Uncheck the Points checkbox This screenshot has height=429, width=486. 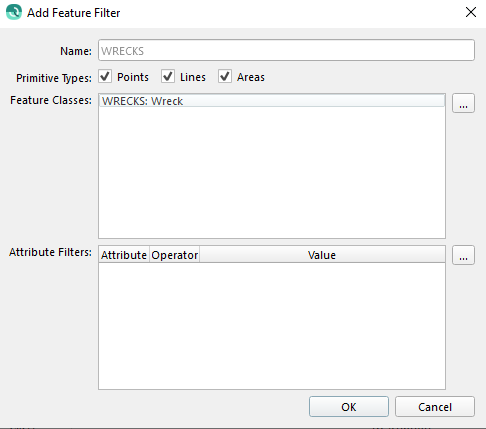tap(105, 77)
